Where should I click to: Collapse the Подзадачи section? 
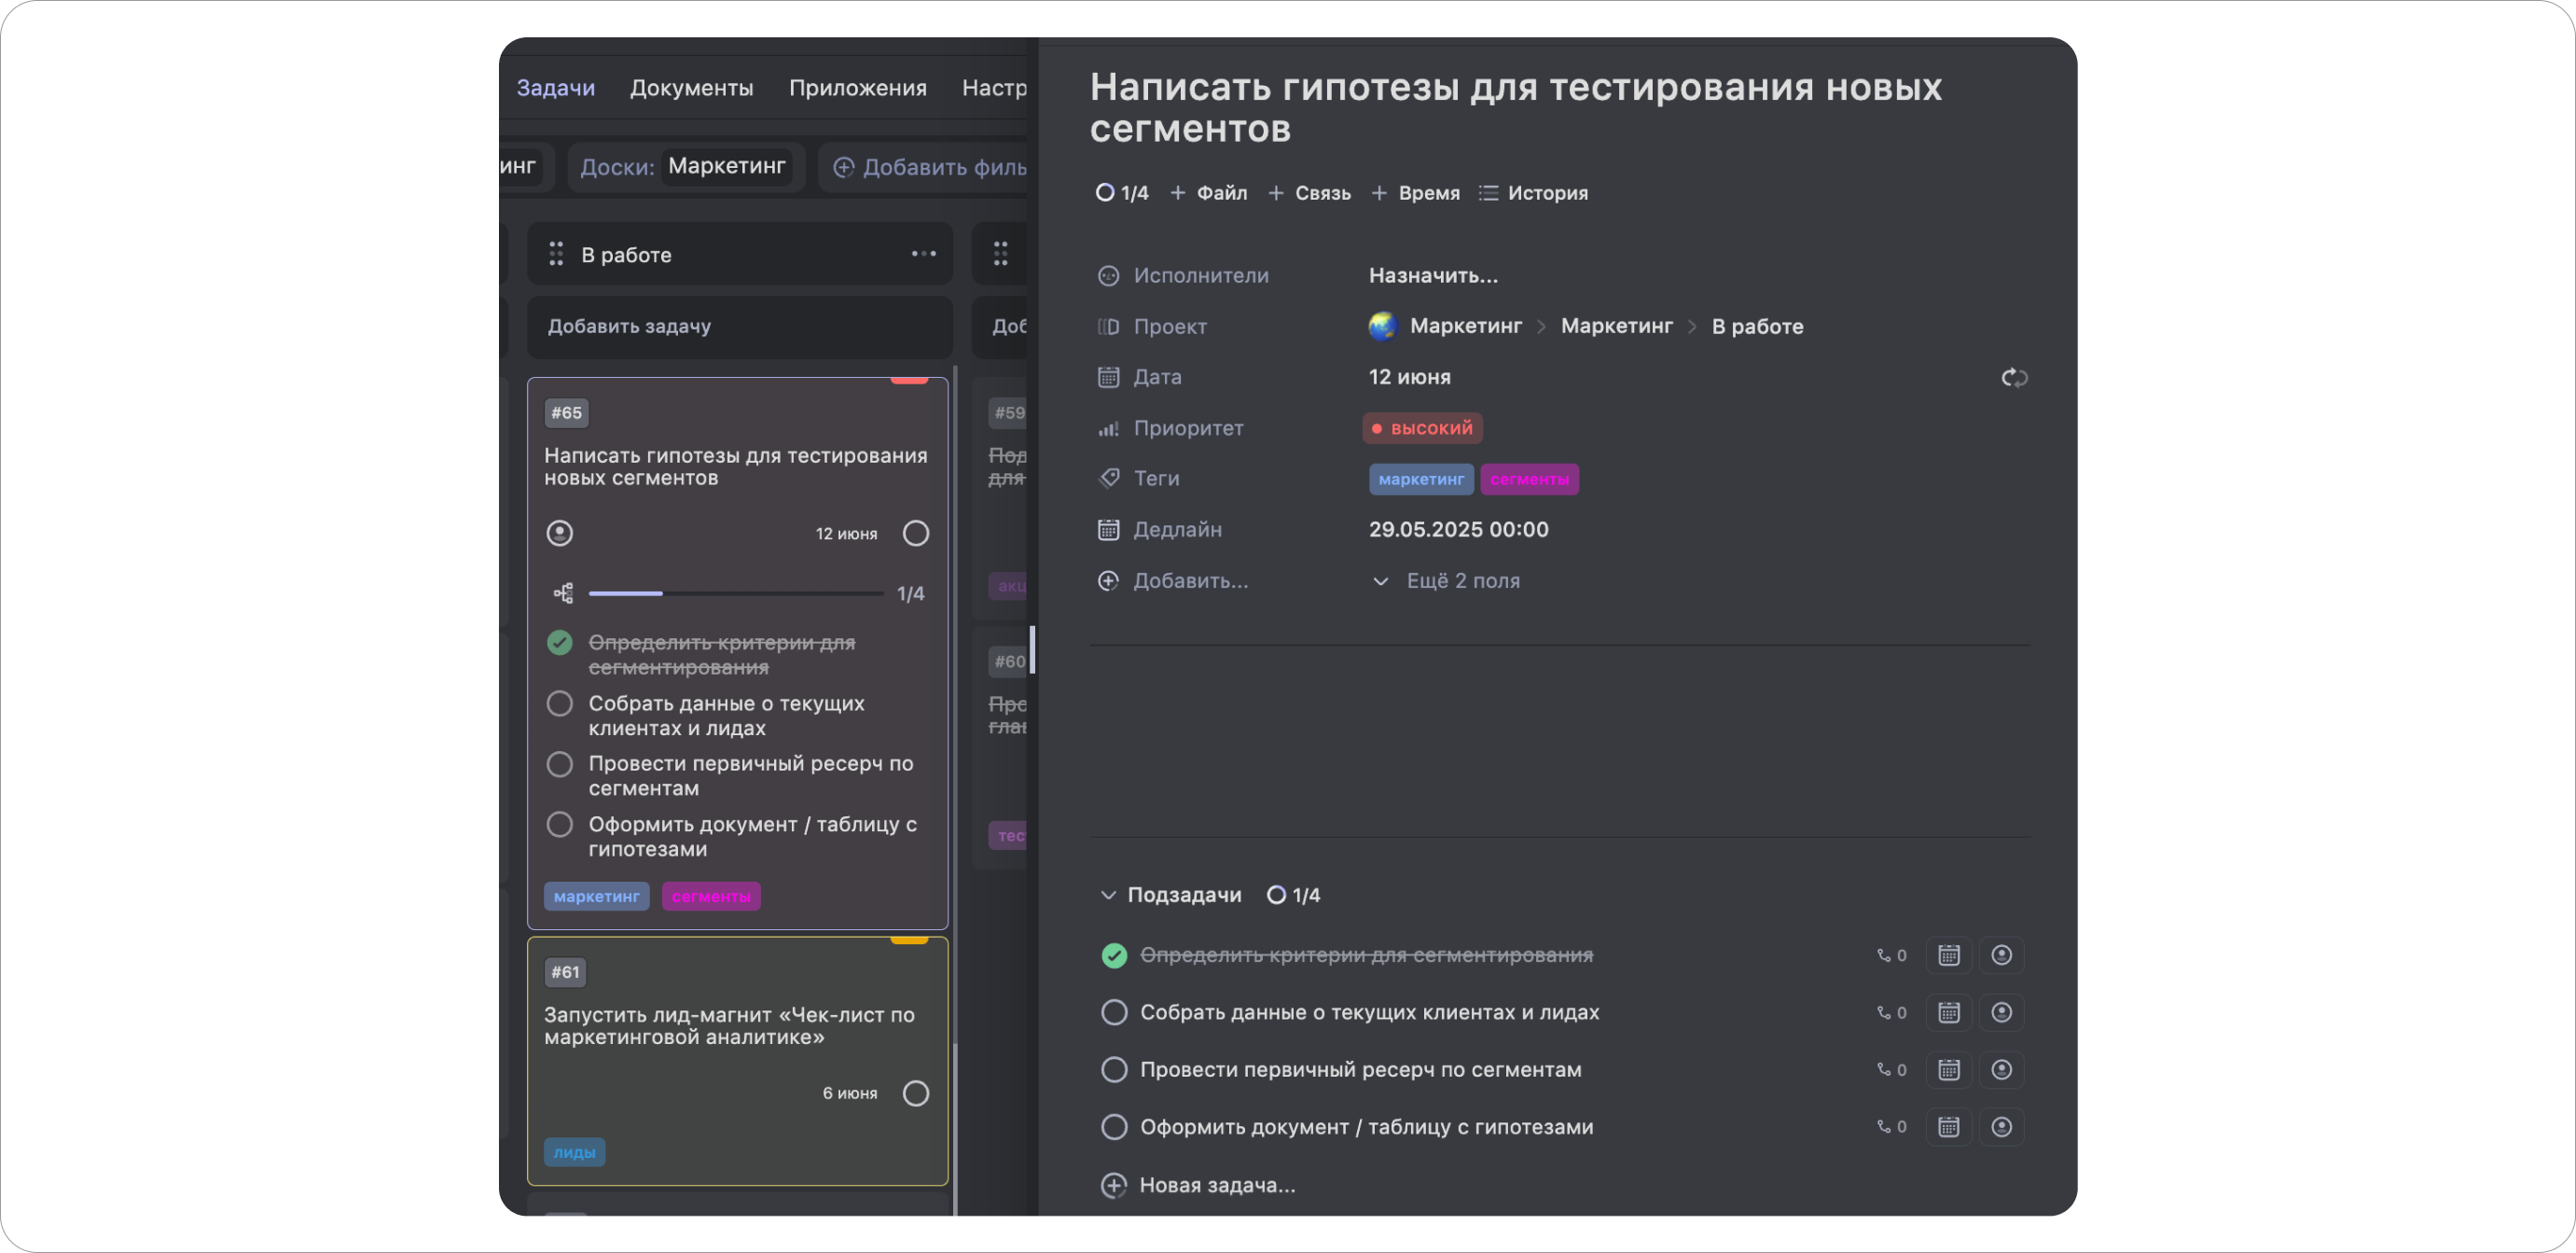tap(1109, 895)
